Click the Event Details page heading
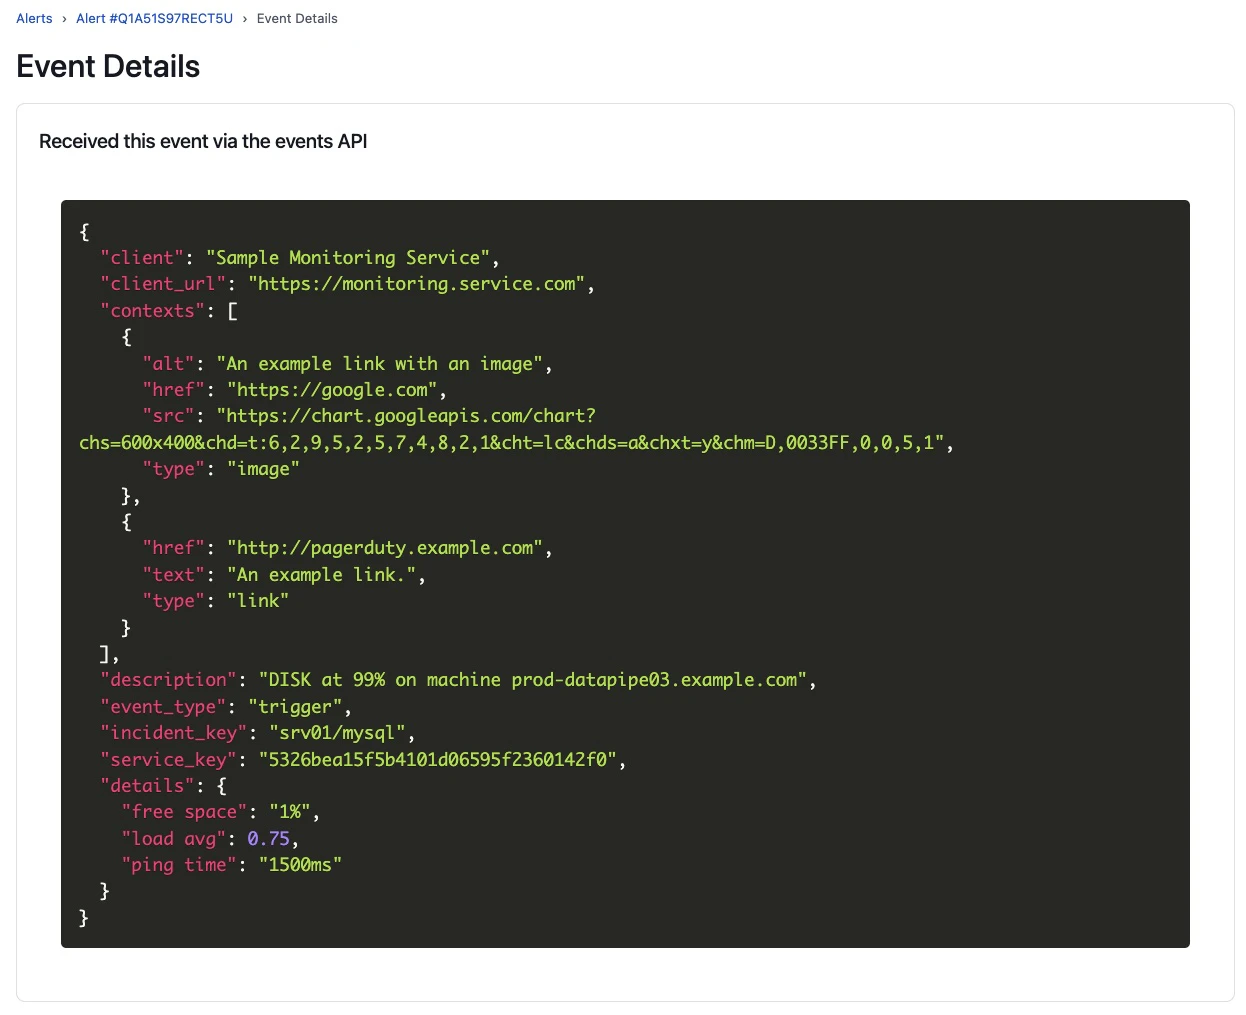 click(108, 67)
